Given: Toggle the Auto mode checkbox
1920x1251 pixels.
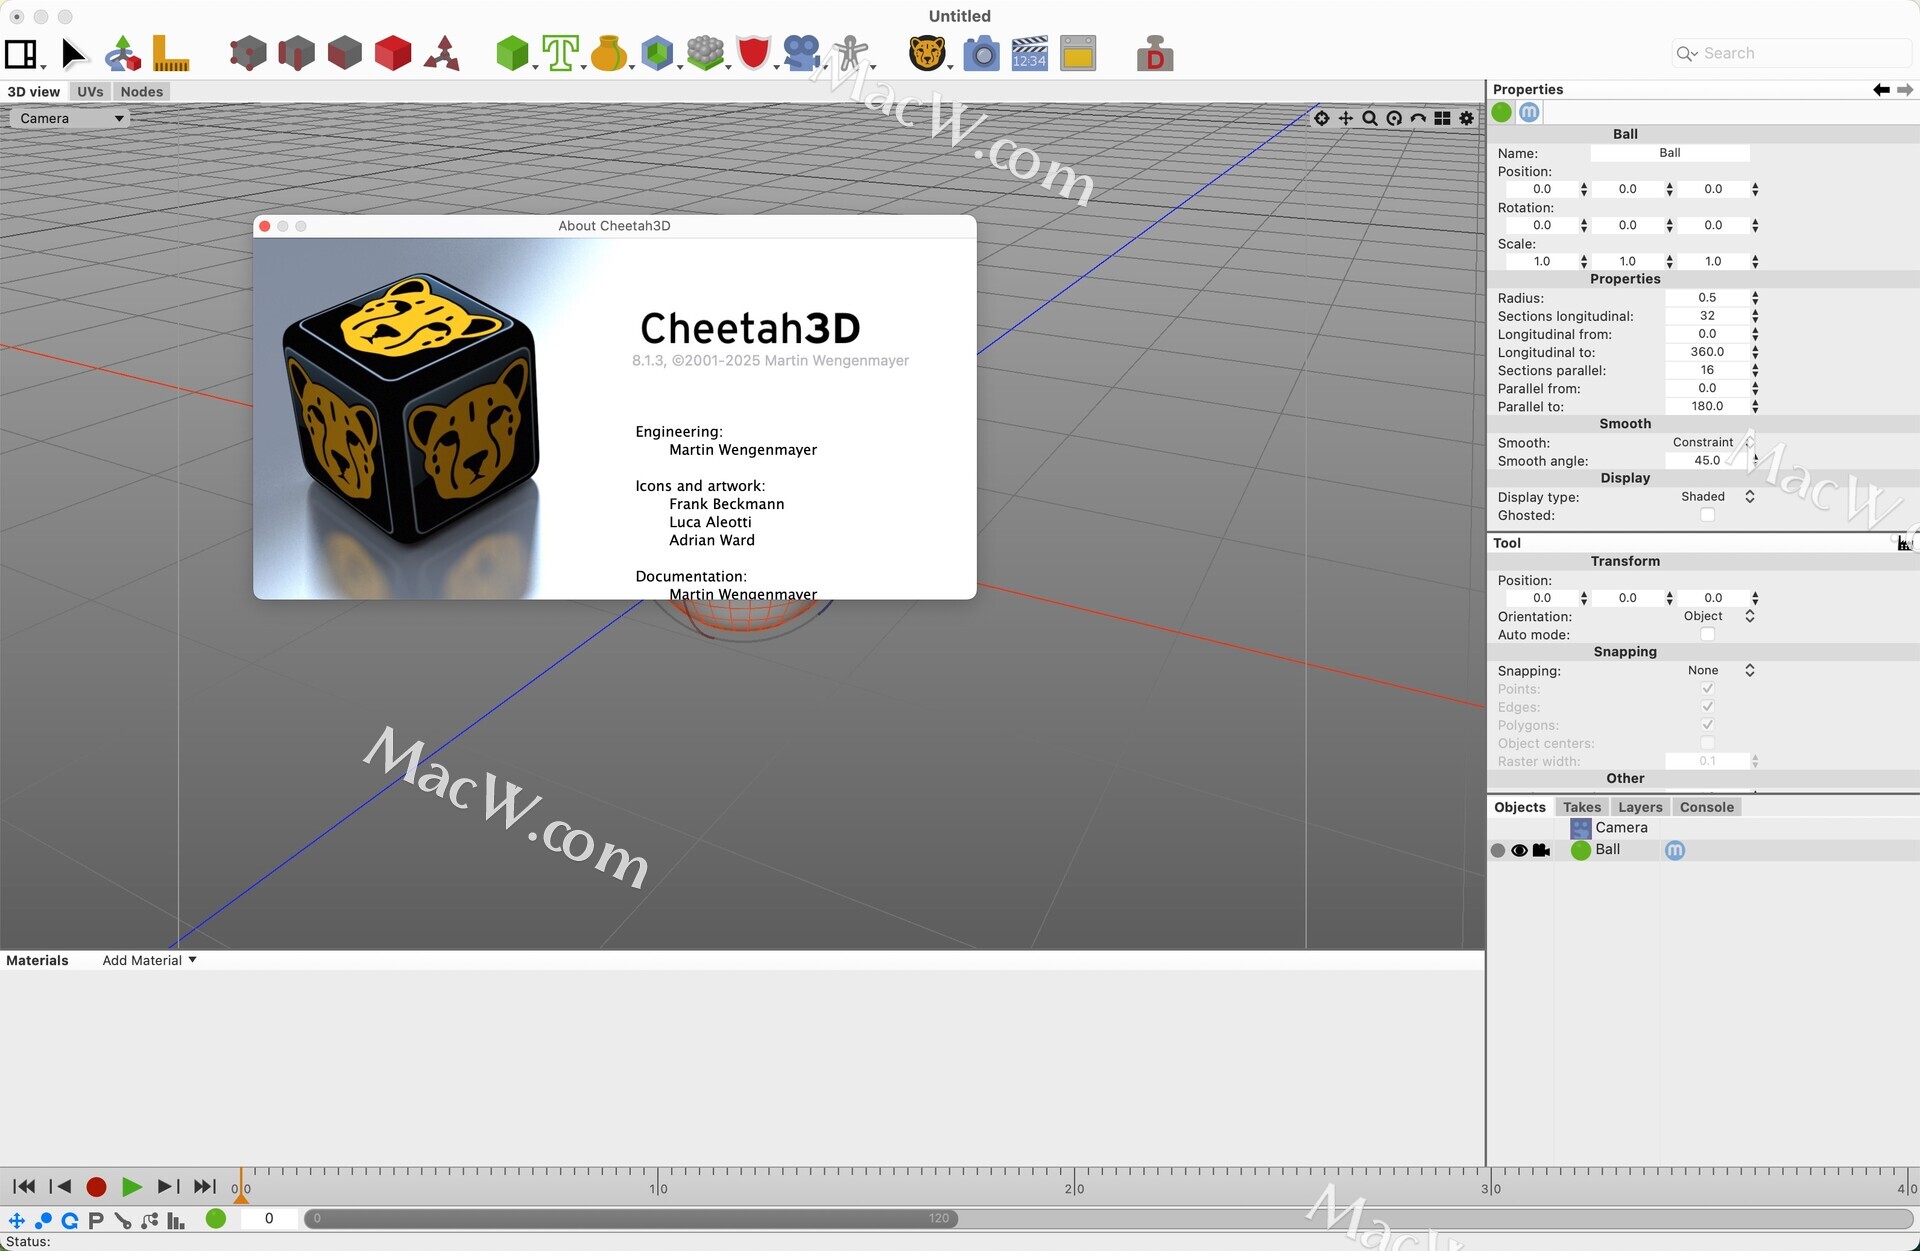Looking at the screenshot, I should tap(1707, 634).
